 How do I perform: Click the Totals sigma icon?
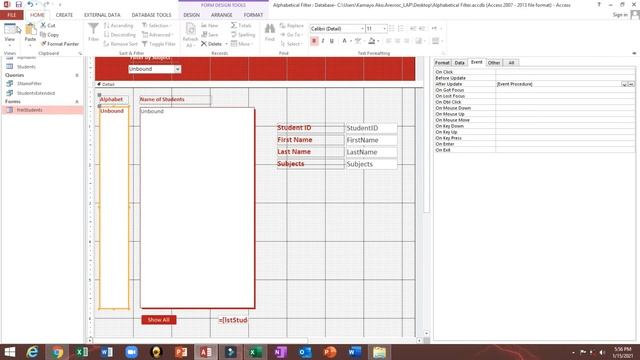[241, 25]
